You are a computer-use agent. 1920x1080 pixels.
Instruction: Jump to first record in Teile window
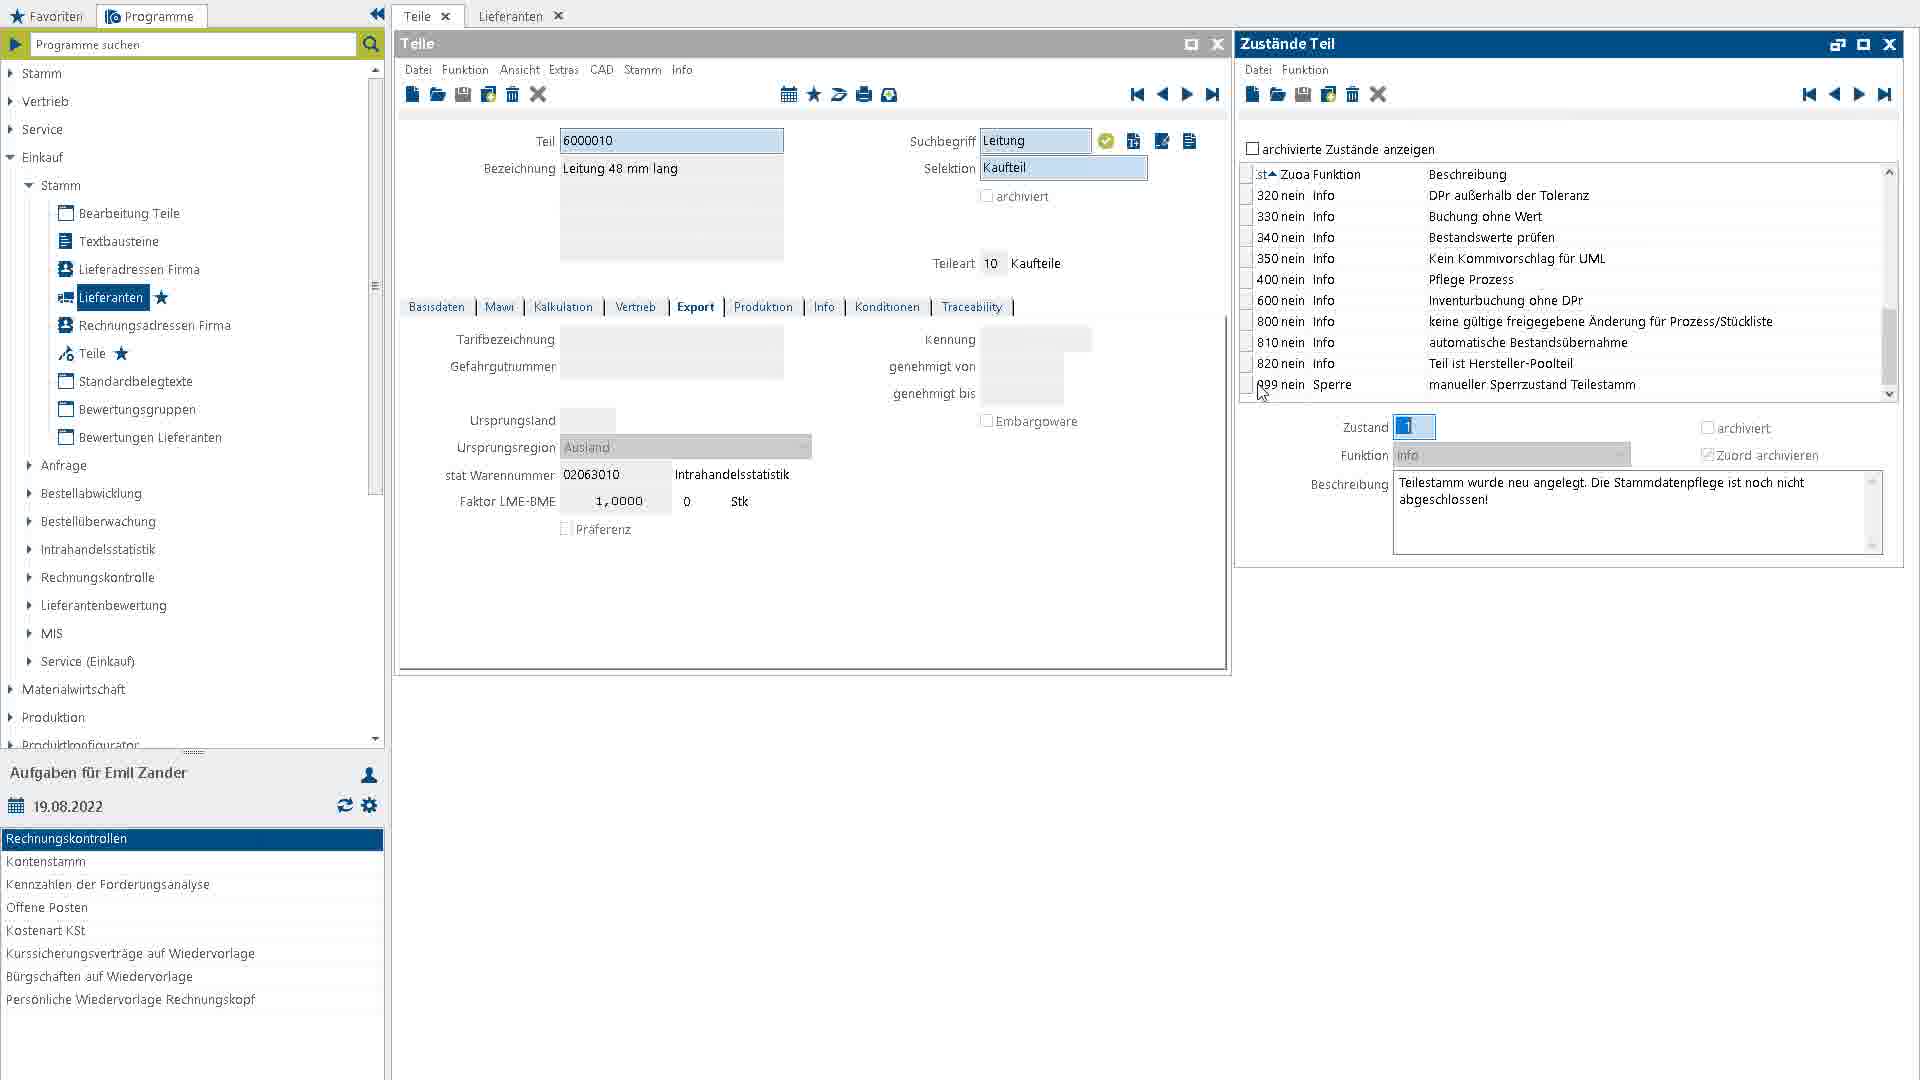coord(1137,94)
